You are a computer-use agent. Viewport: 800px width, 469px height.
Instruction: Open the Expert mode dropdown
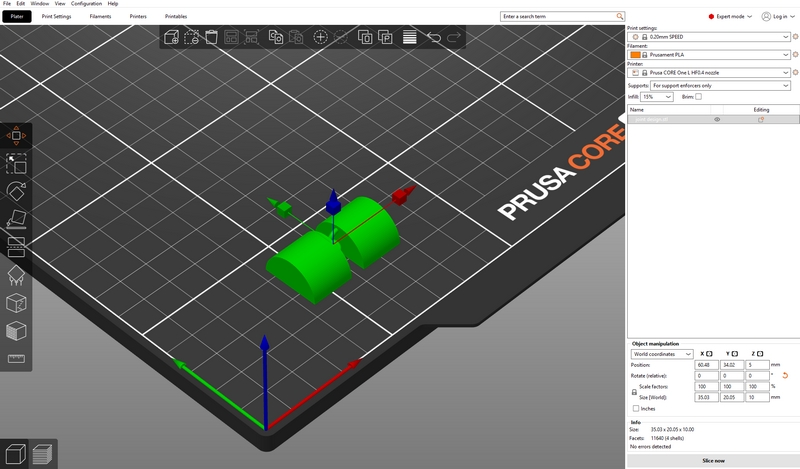[730, 16]
